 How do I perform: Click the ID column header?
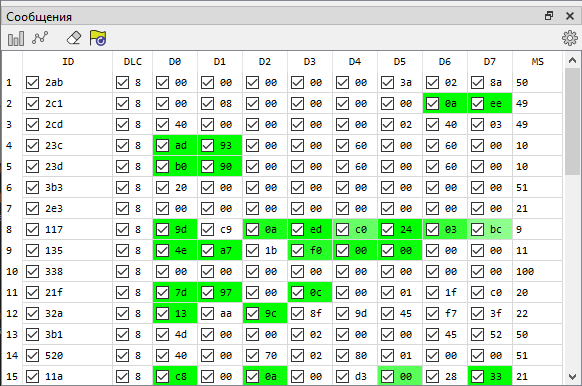(68, 61)
